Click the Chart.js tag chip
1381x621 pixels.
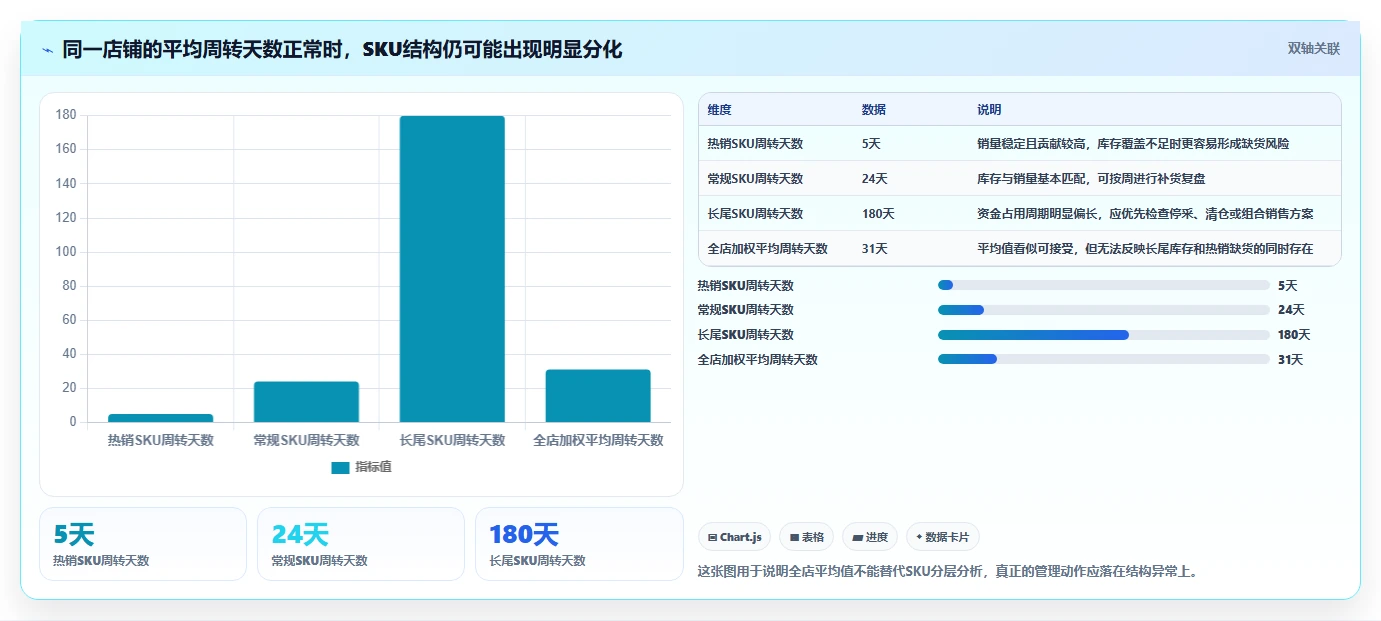pos(734,537)
